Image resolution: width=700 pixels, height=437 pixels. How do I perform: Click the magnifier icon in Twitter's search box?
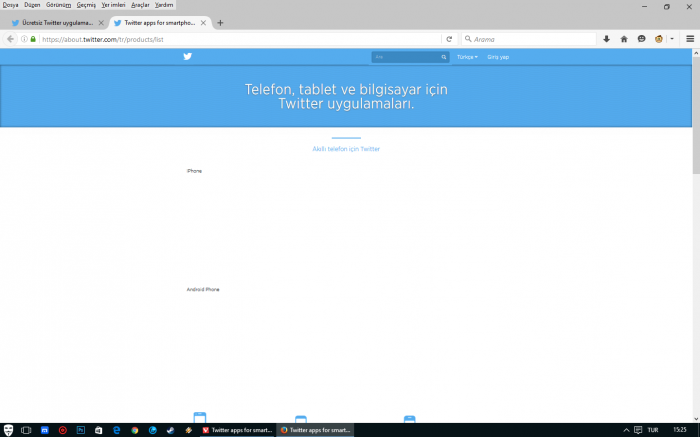[x=444, y=57]
